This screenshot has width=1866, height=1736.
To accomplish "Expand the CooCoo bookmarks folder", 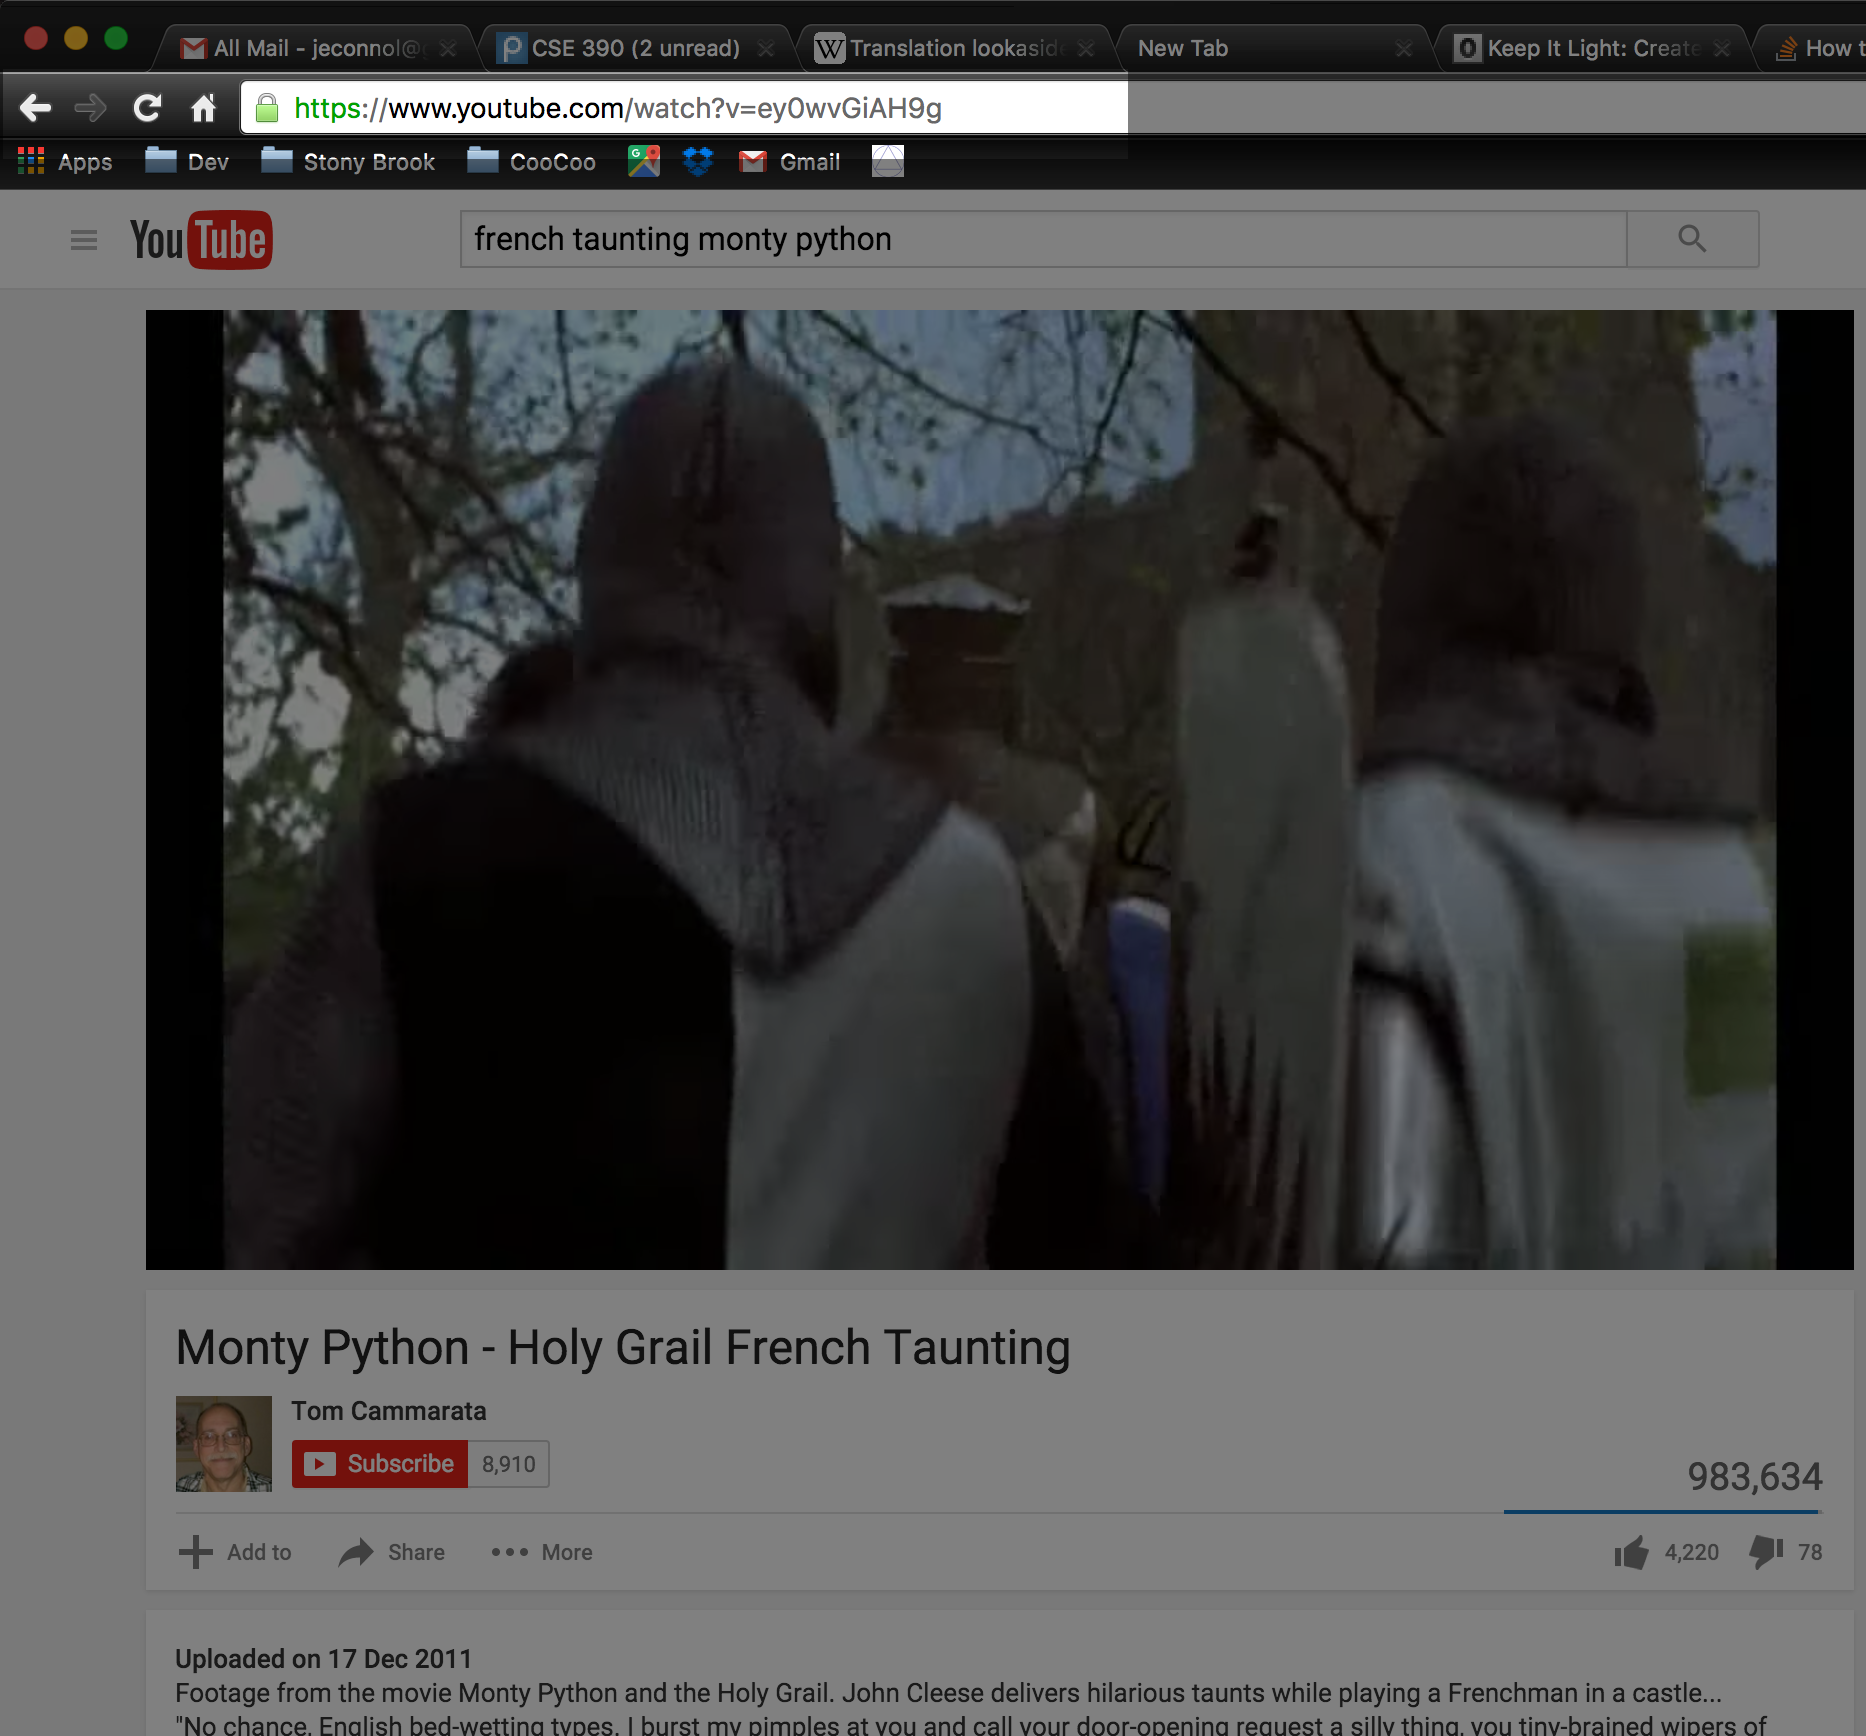I will (x=531, y=161).
